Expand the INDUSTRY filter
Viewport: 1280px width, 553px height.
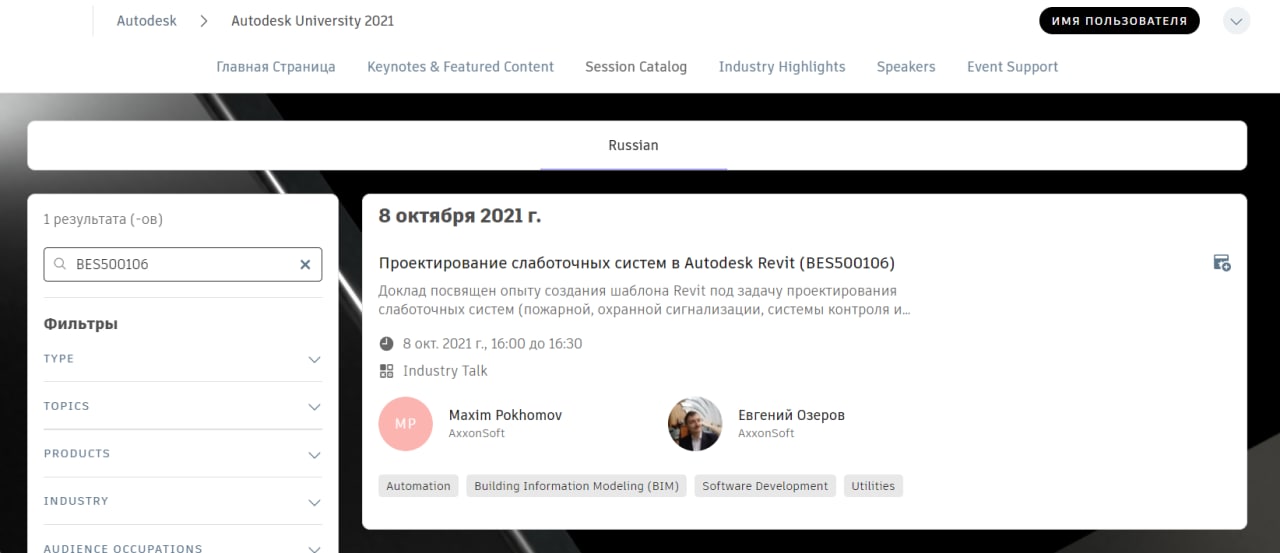pos(183,501)
